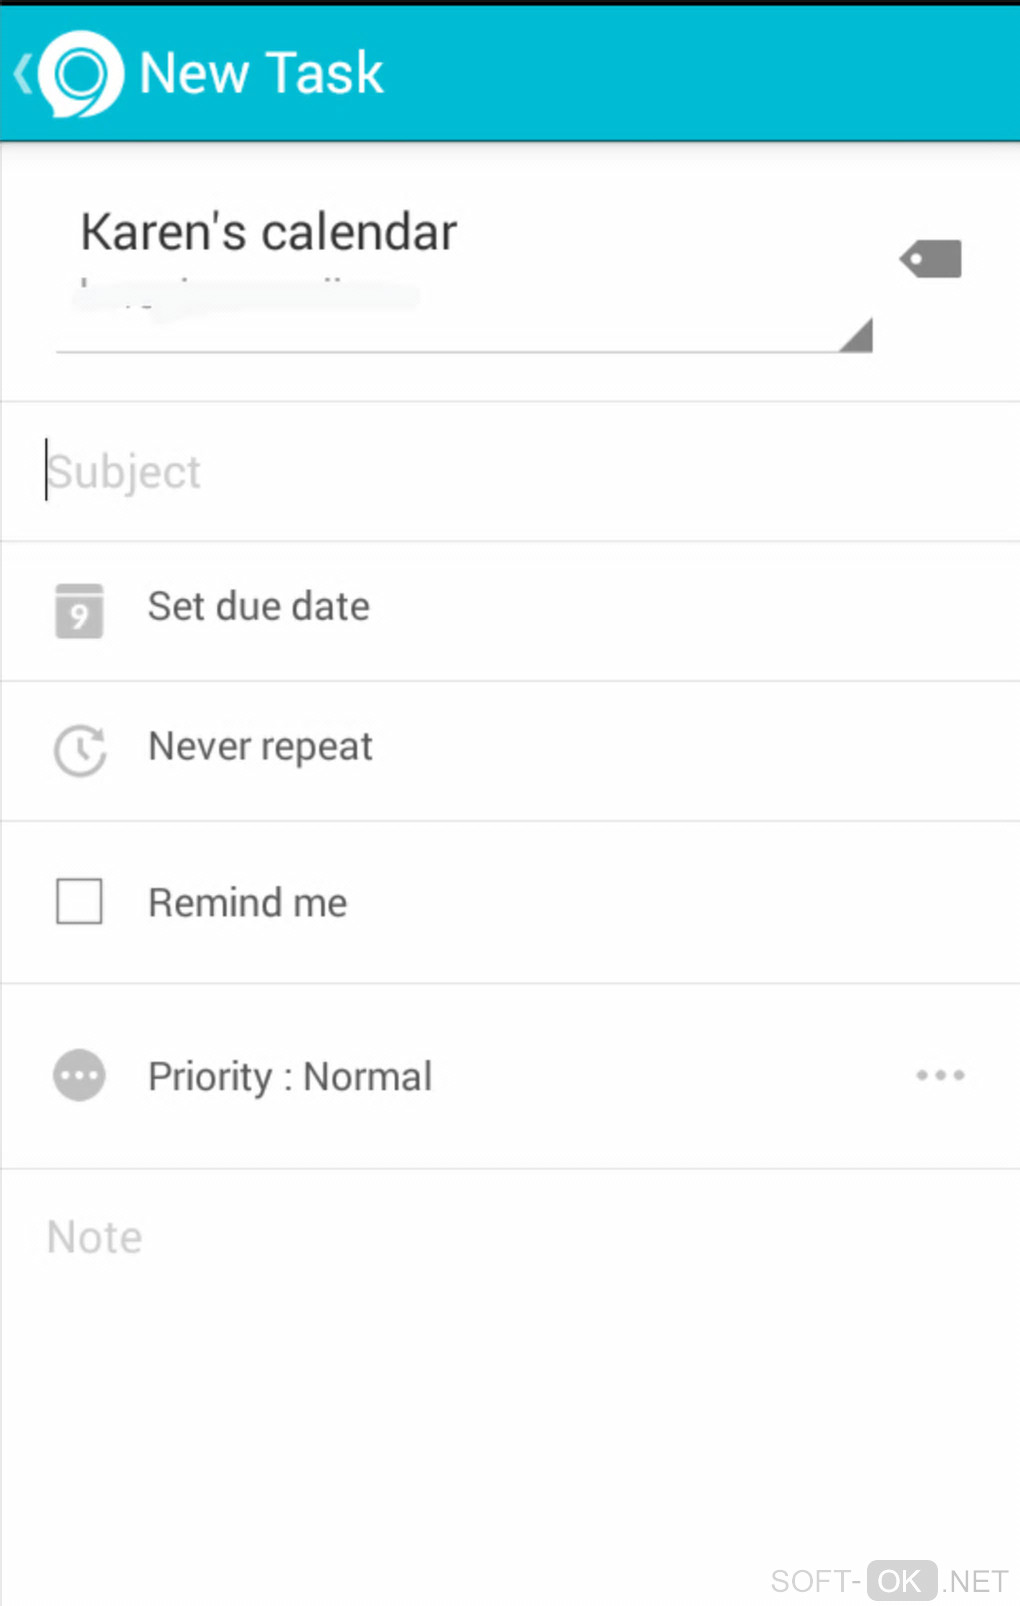Tap Set due date
The width and height of the screenshot is (1020, 1606).
tap(259, 607)
